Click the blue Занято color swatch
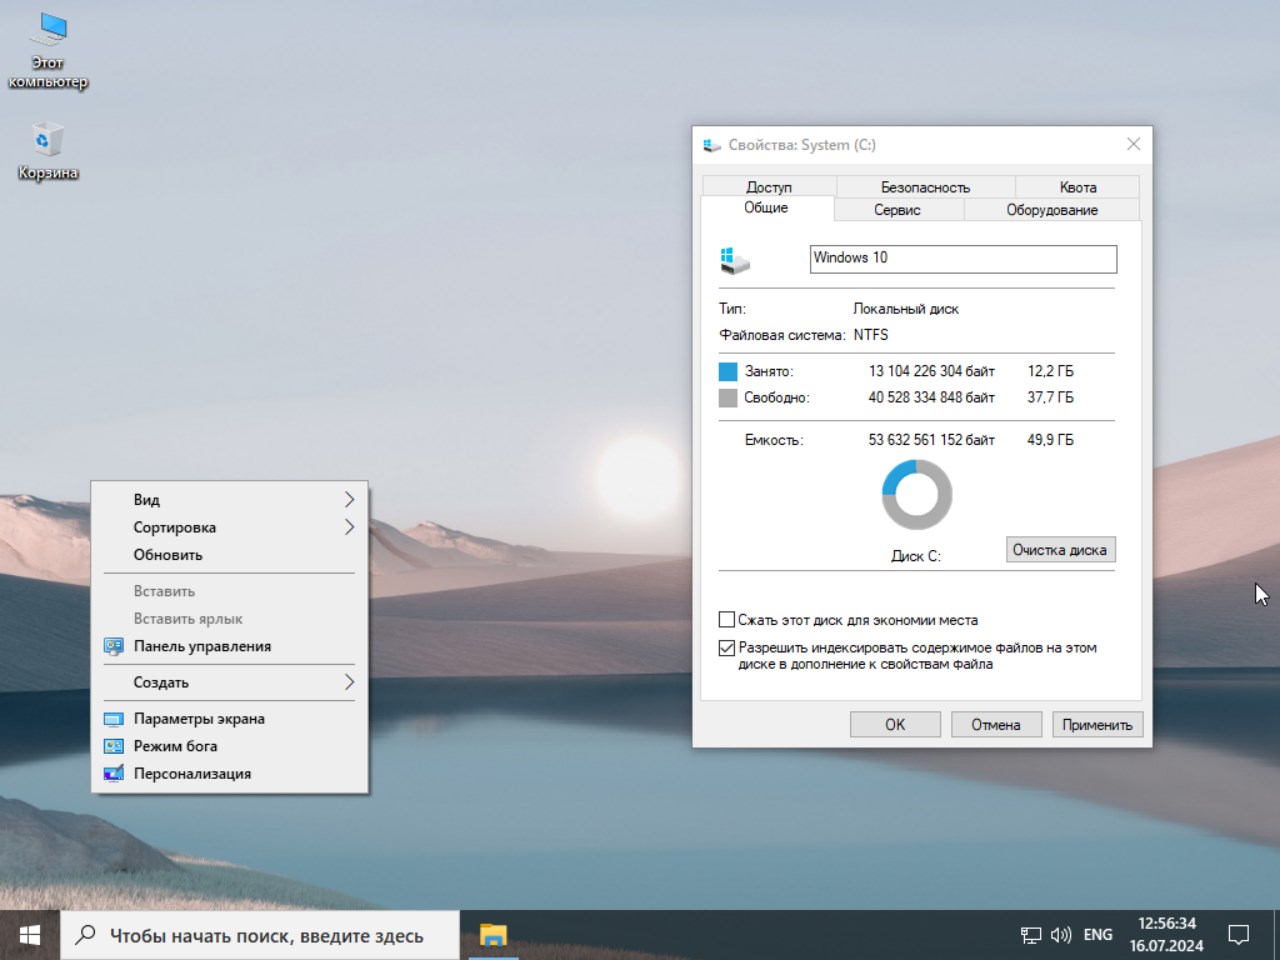 pyautogui.click(x=728, y=372)
